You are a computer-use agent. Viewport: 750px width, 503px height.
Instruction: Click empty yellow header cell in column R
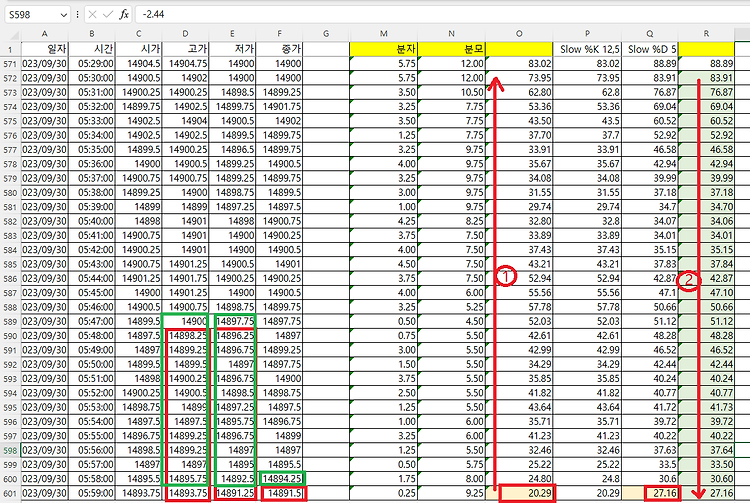[706, 49]
